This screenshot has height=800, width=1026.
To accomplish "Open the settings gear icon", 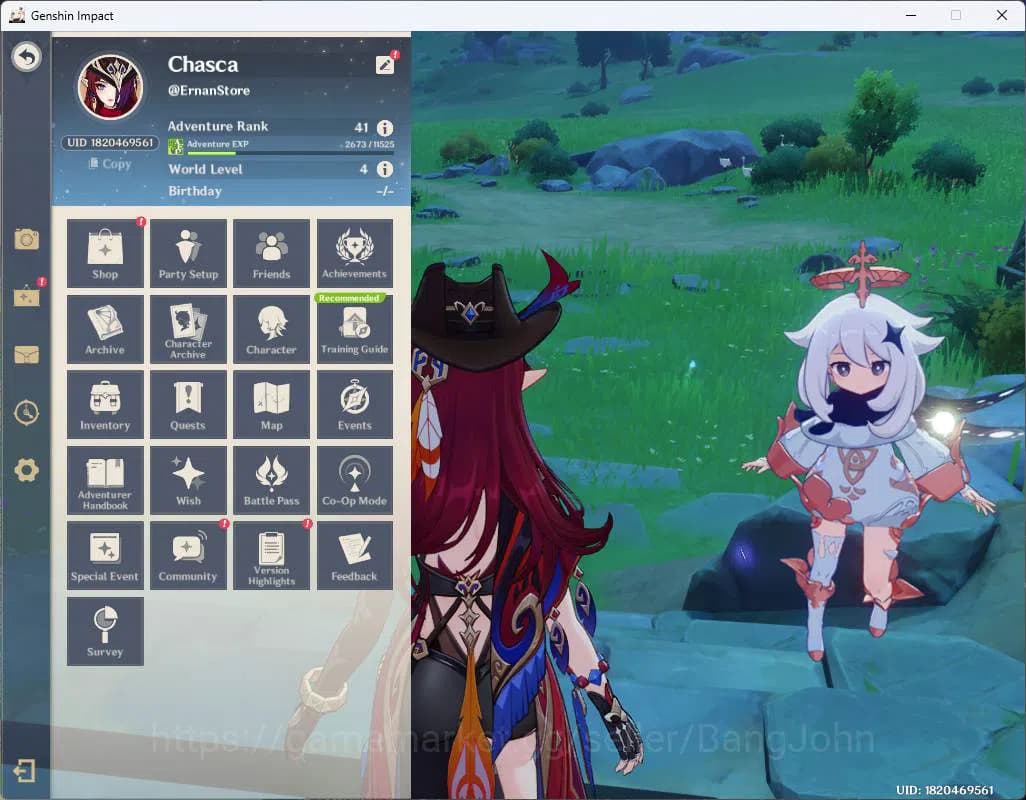I will pyautogui.click(x=26, y=470).
